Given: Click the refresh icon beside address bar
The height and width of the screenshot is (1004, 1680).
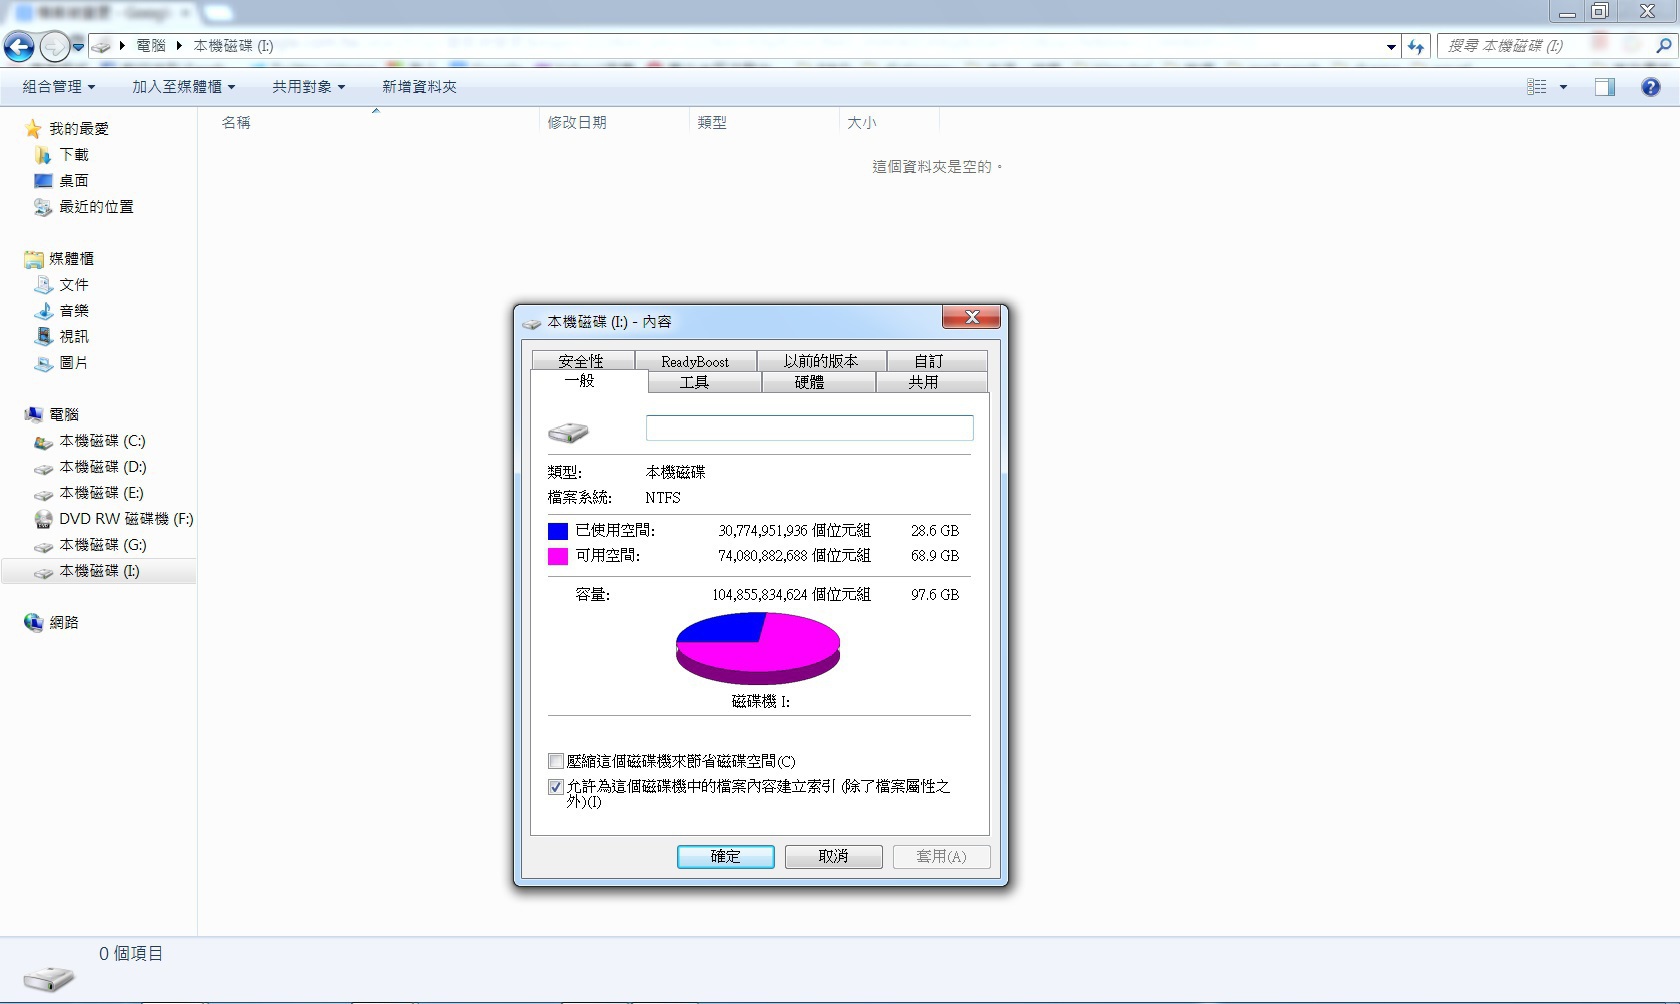Looking at the screenshot, I should [1416, 46].
